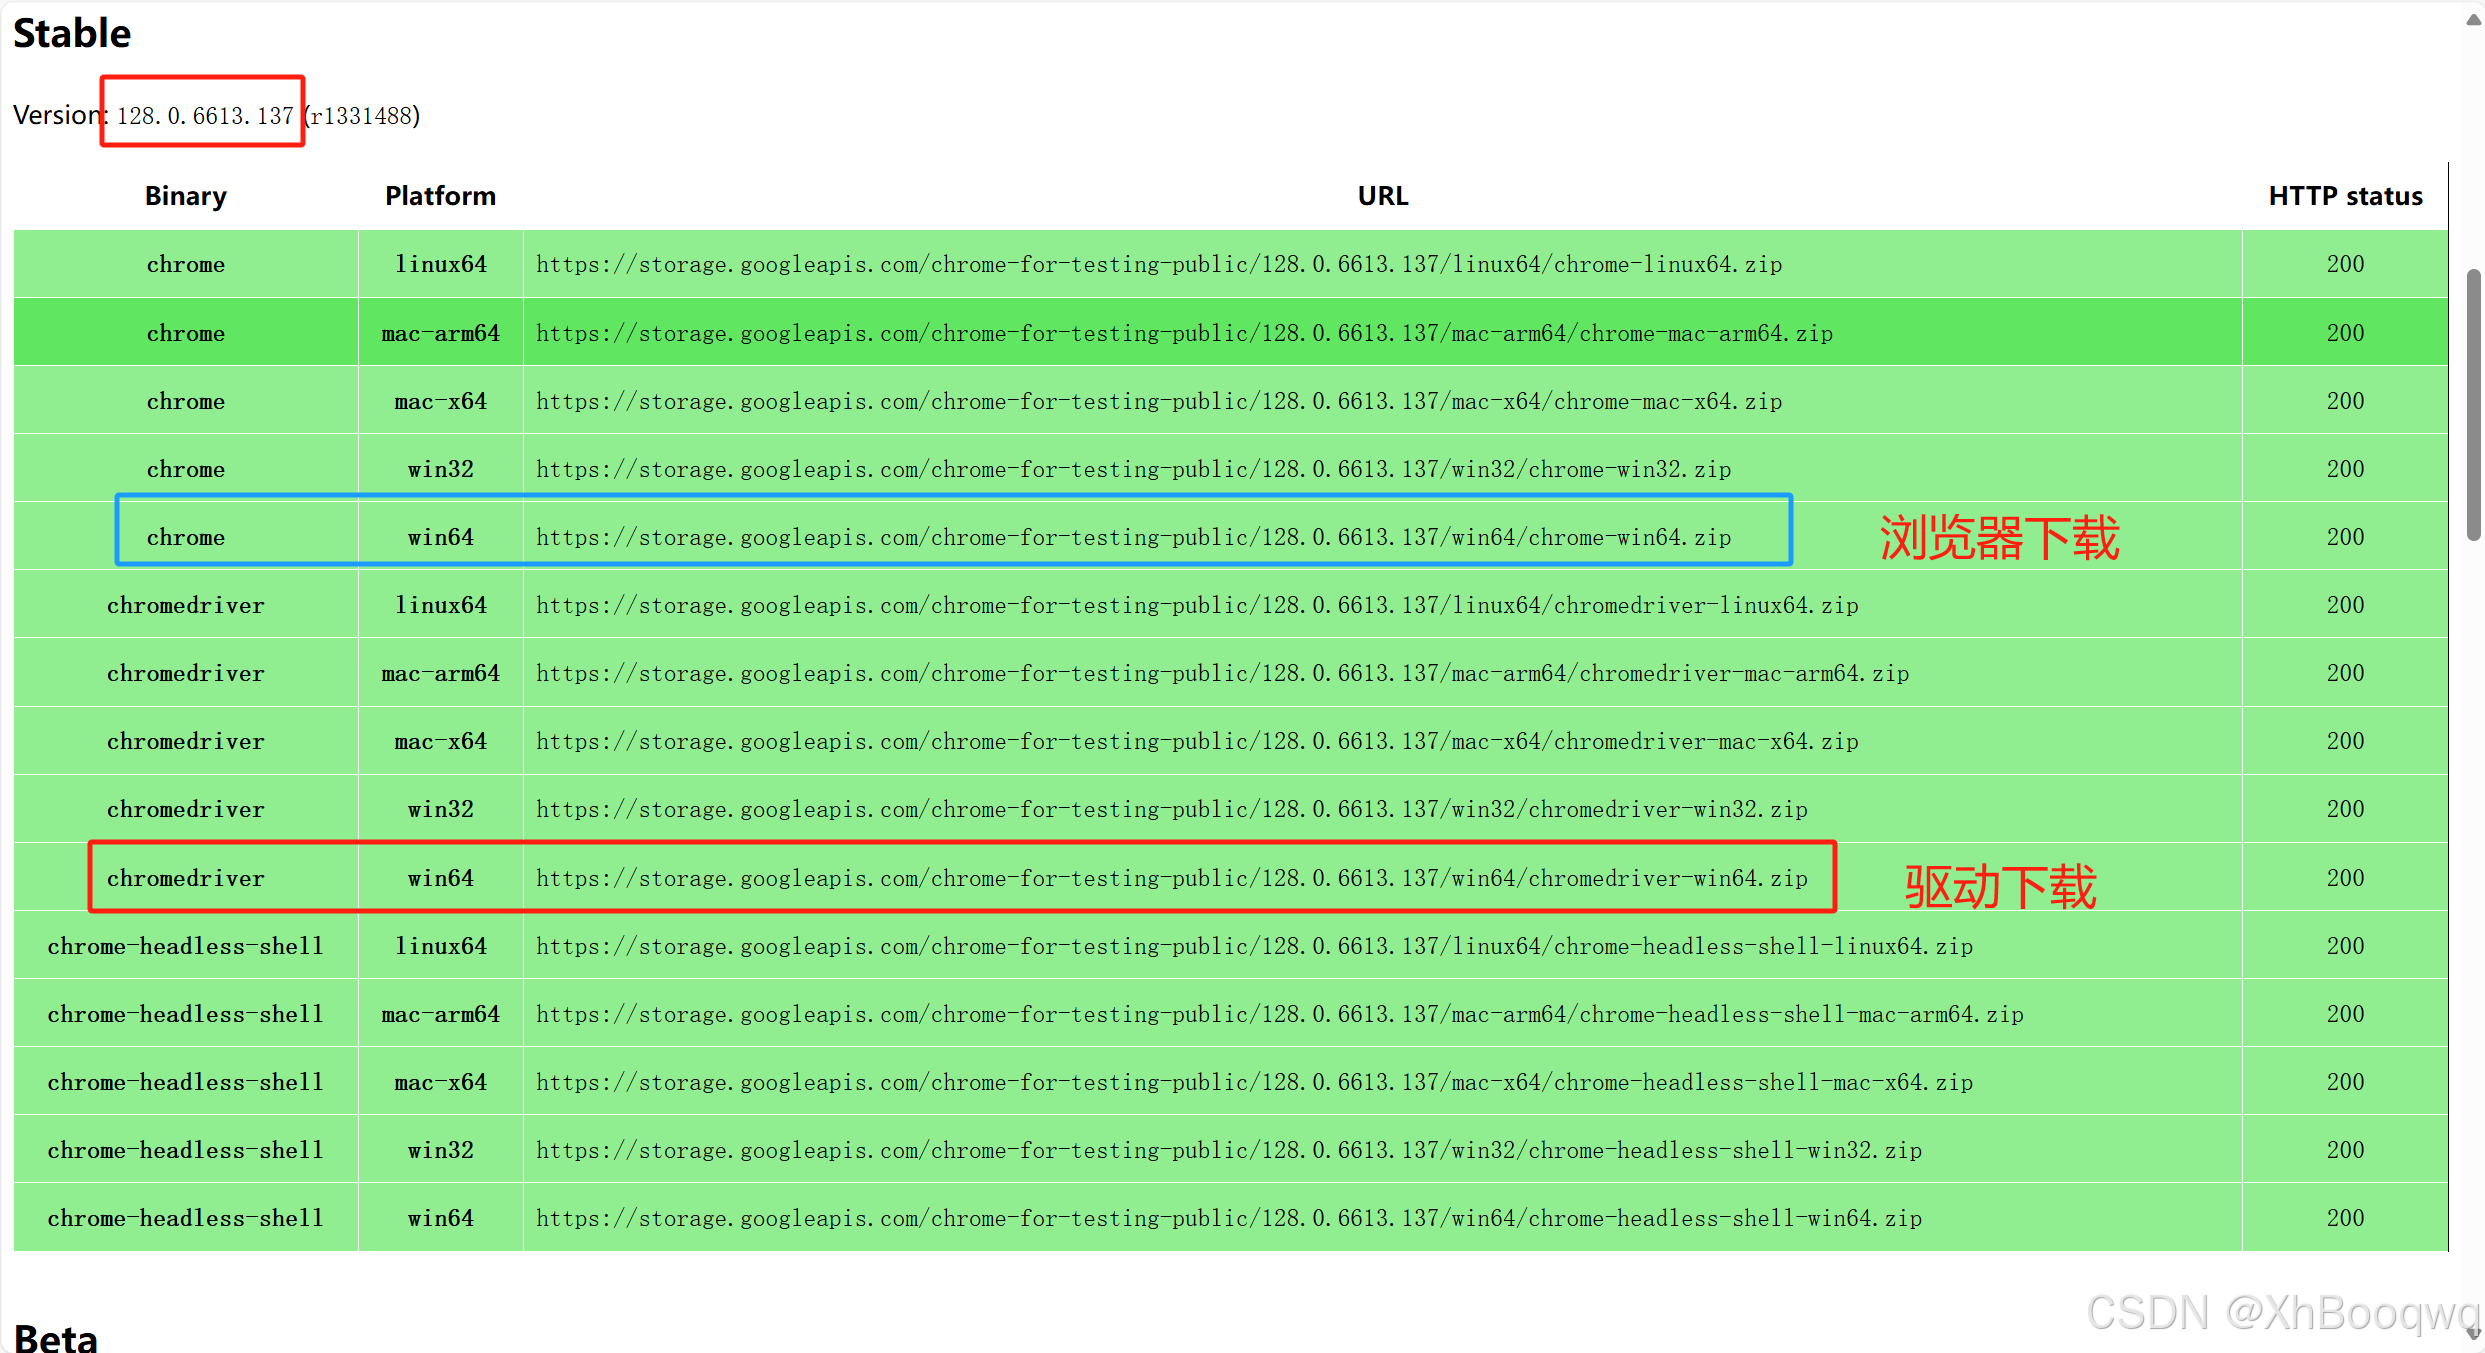Click the URL column header
The width and height of the screenshot is (2485, 1353).
[1382, 196]
